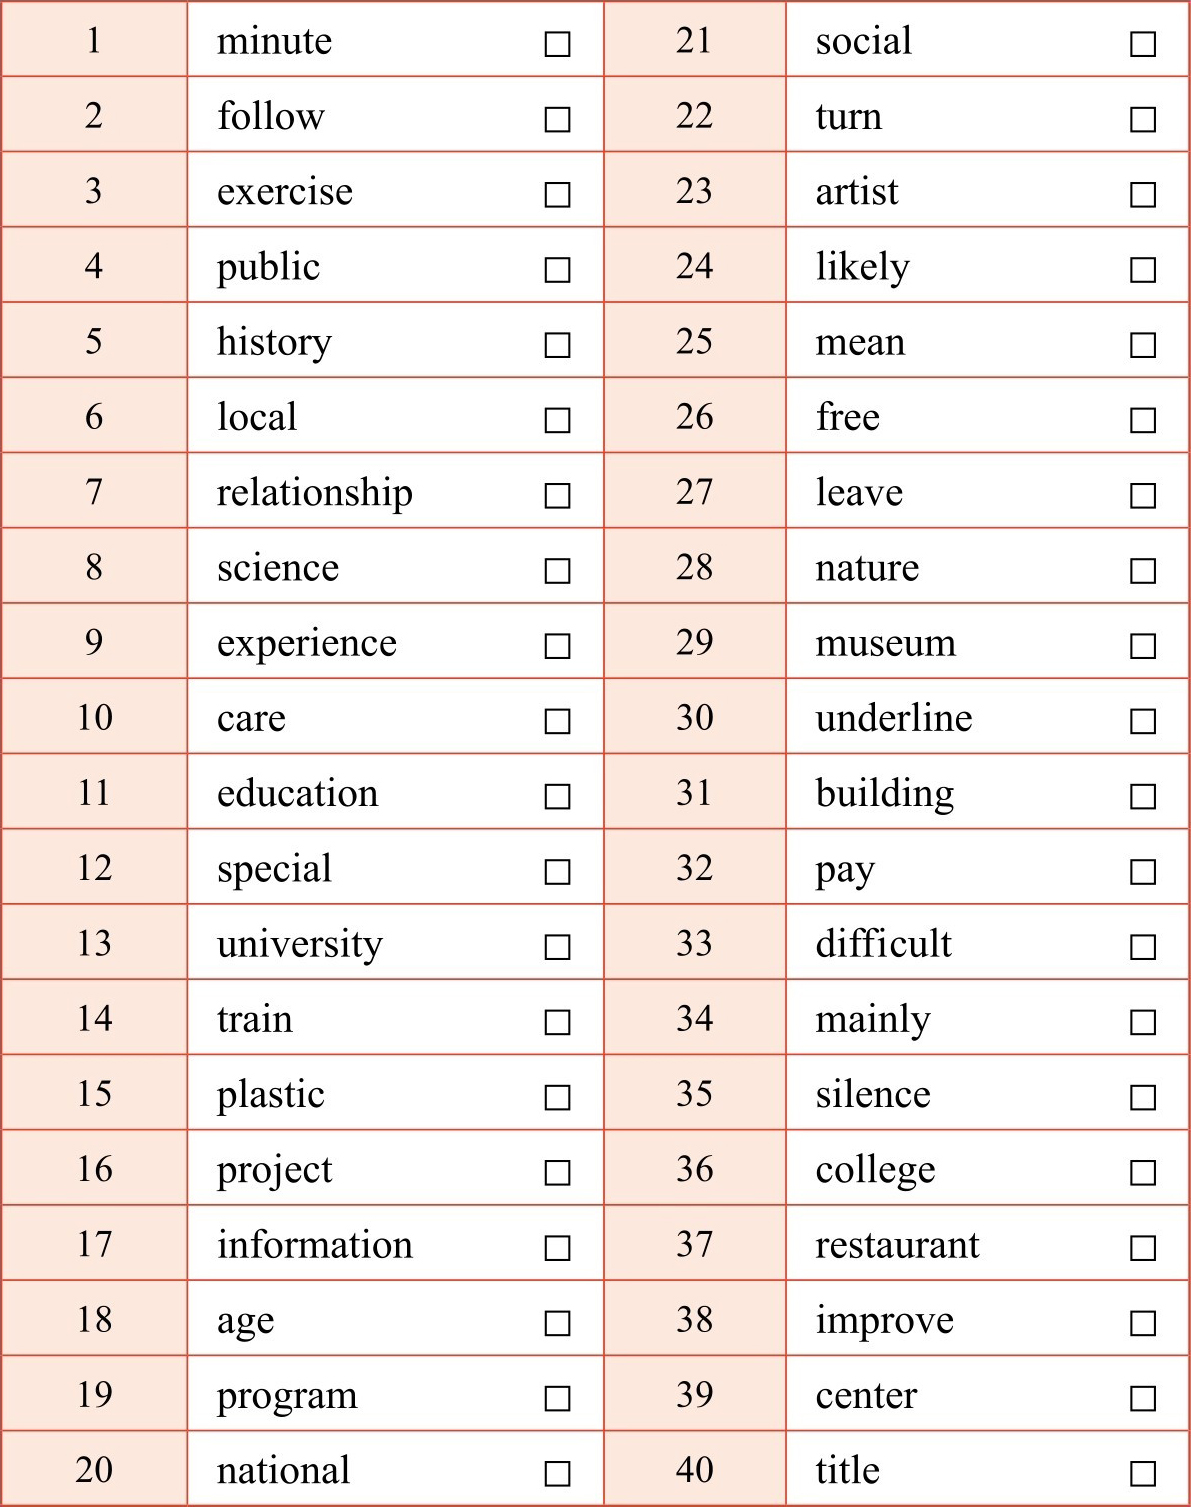
Task: Click the number 25 cell
Action: tap(694, 341)
